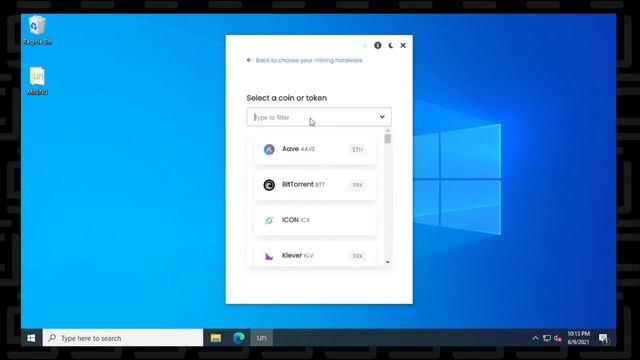Click the coin list scroll up arrow
This screenshot has height=360, width=640.
388,131
